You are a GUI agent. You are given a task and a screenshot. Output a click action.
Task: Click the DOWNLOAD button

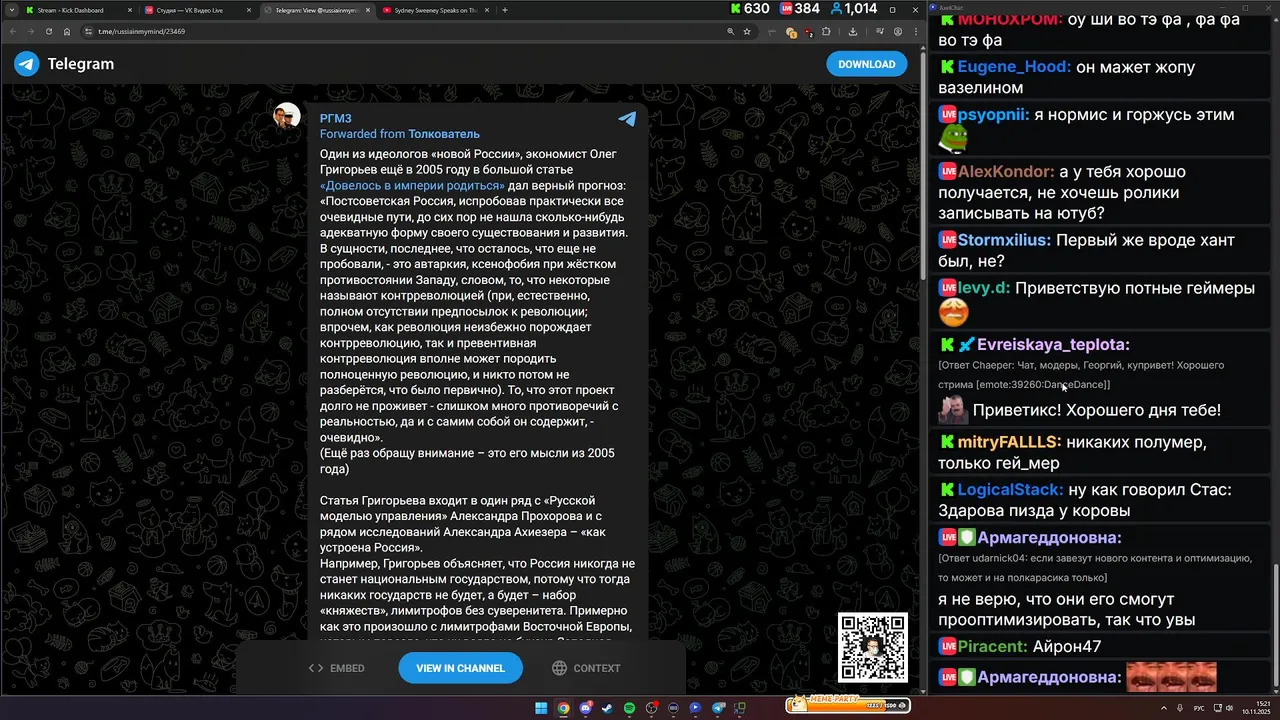(x=866, y=64)
